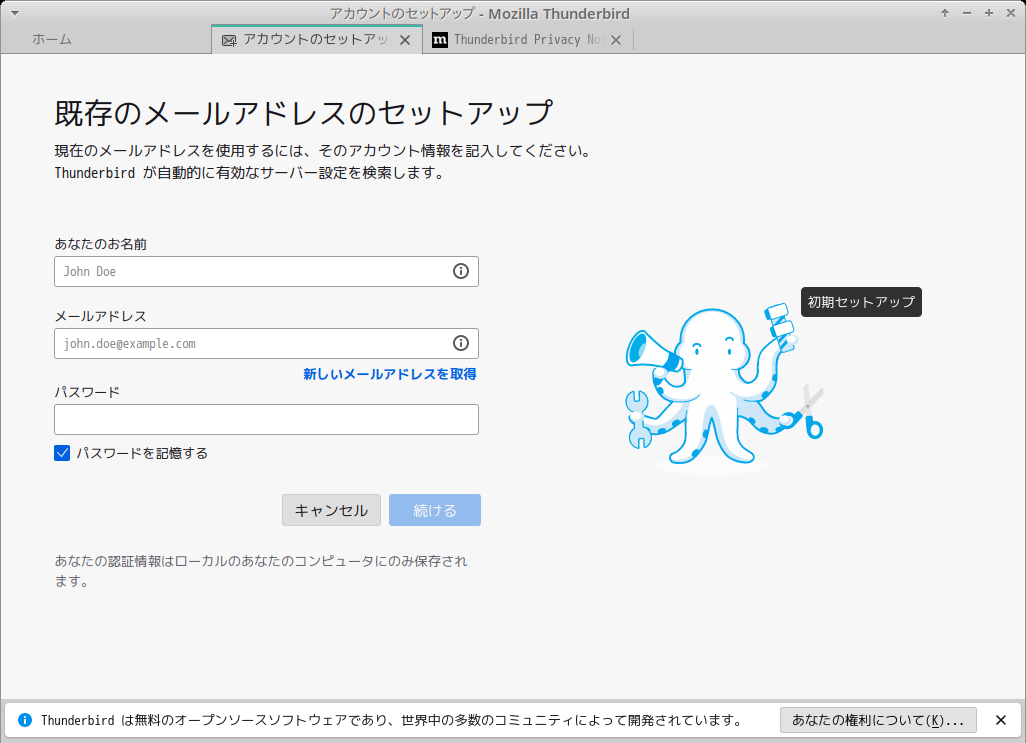Viewport: 1026px width, 743px height.
Task: Click the octopus setup illustration
Action: [x=724, y=388]
